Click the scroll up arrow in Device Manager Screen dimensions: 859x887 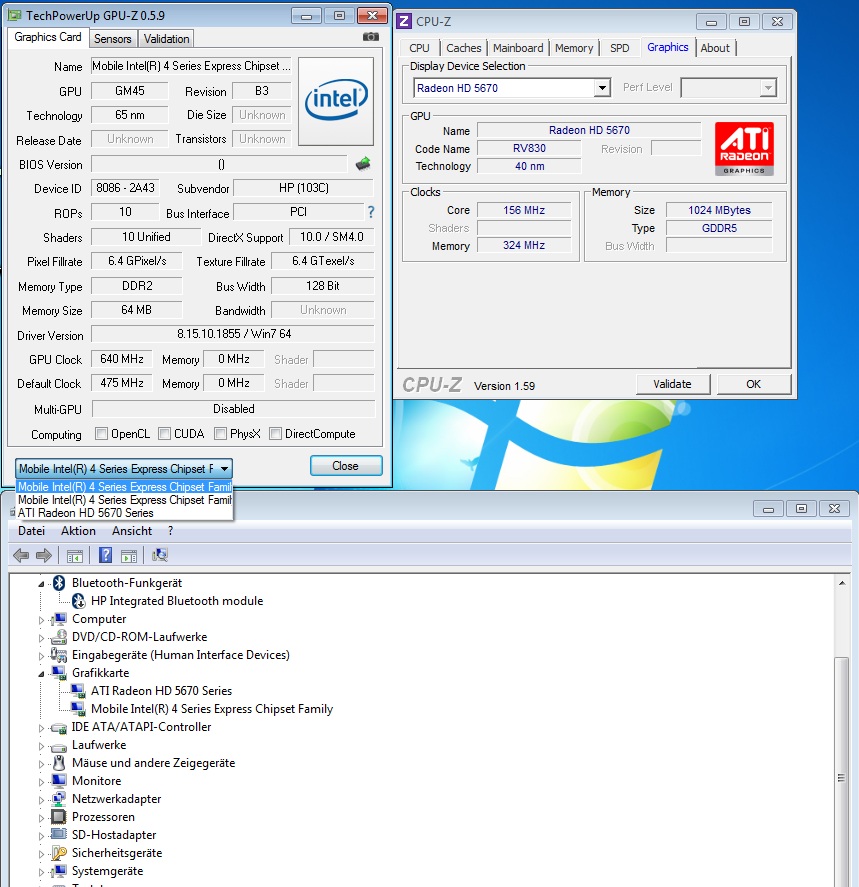coord(841,583)
